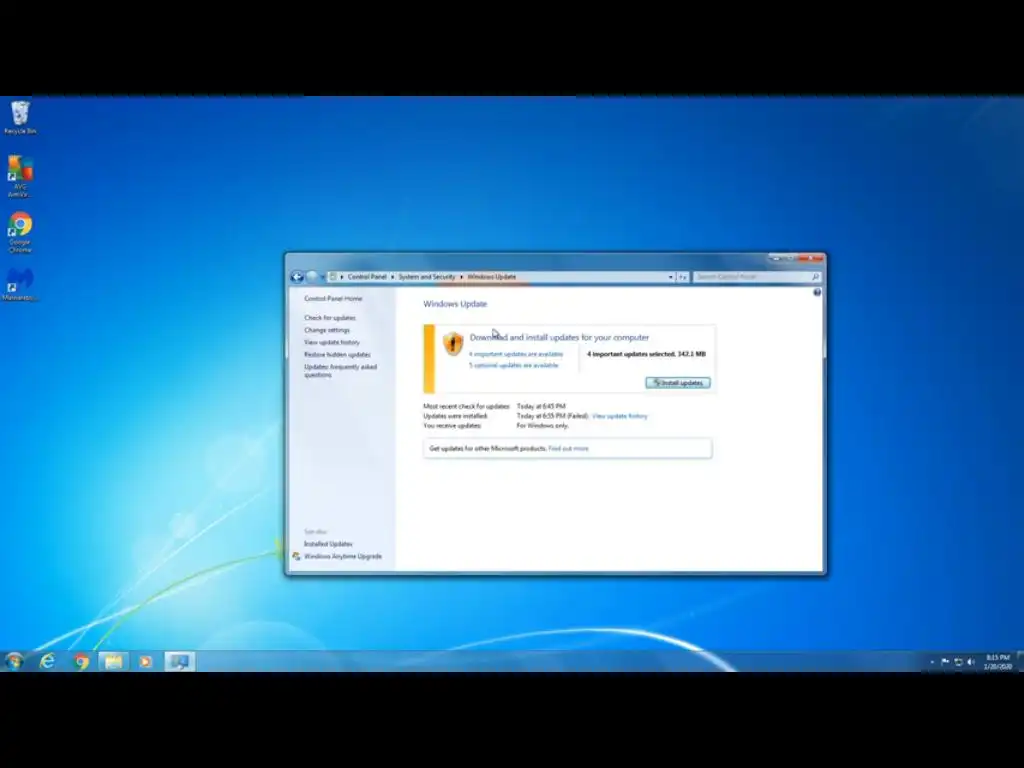Click the Windows Anytime Upgrade icon
Viewport: 1024px width, 768px height.
pyautogui.click(x=296, y=556)
